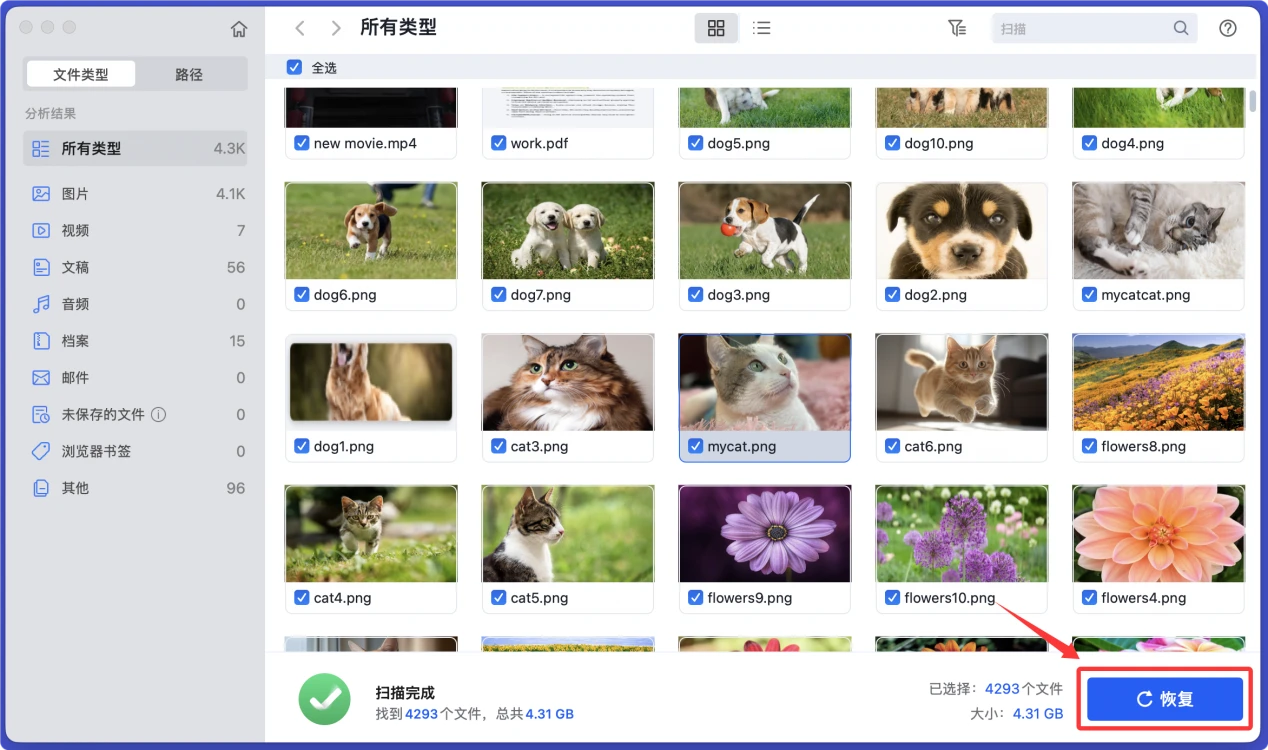Click the help question mark icon

click(1228, 27)
